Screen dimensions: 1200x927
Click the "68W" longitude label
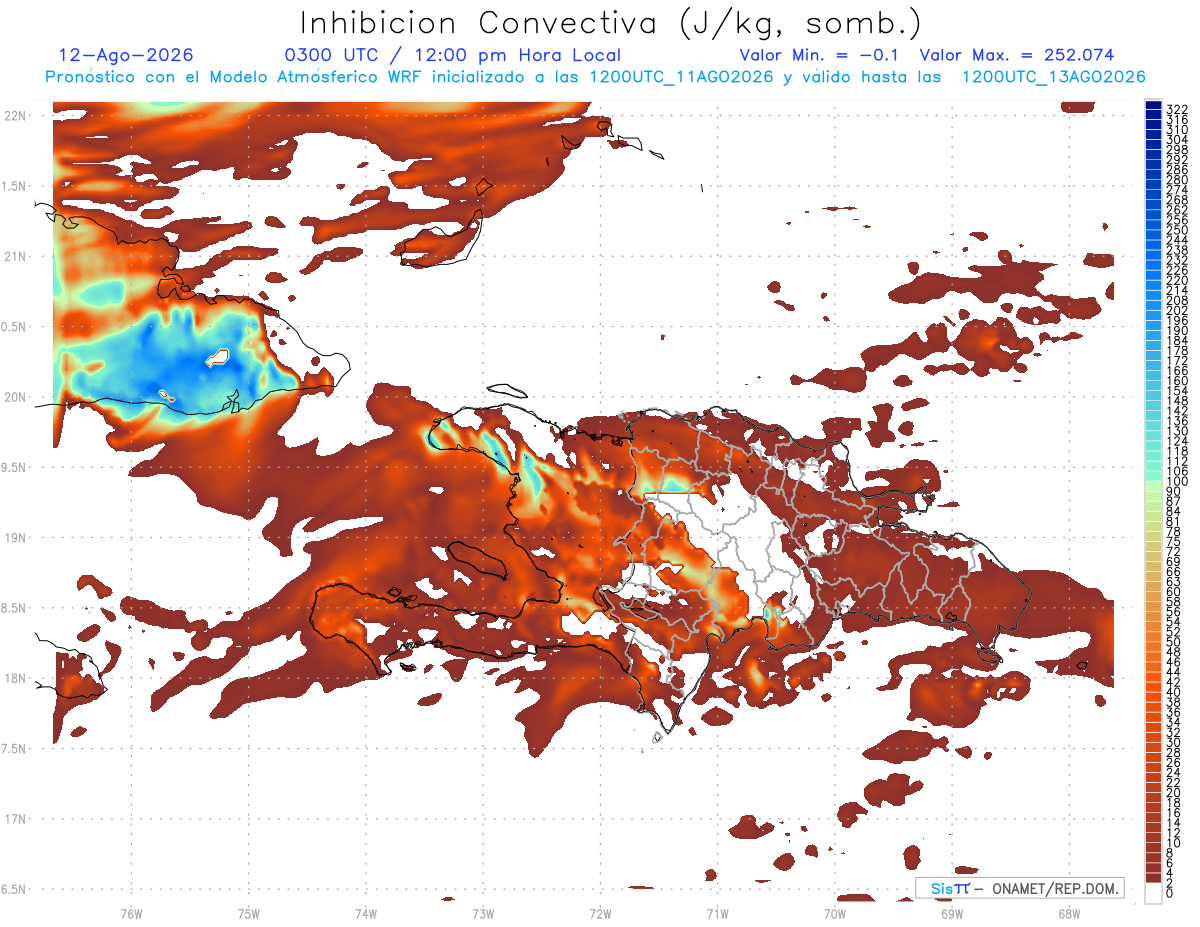click(1069, 913)
